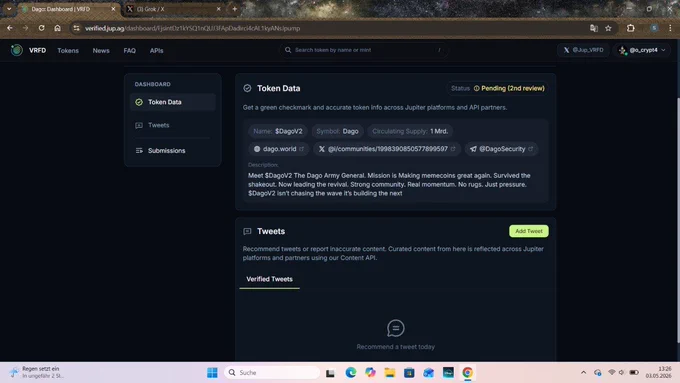Select Token Data in dashboard sidebar
This screenshot has height=383, width=680.
point(173,102)
